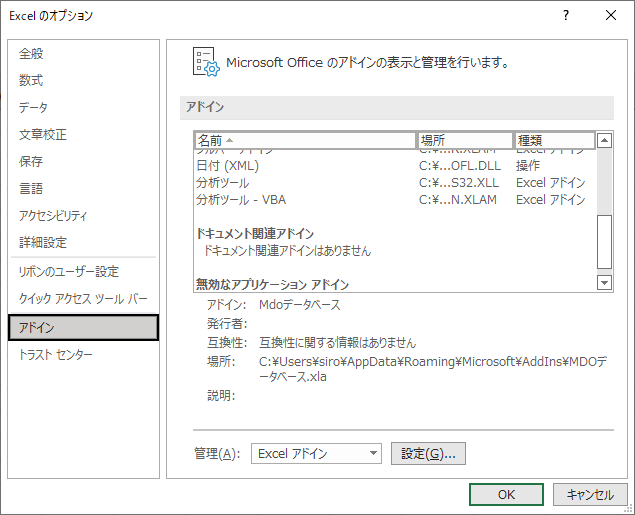Close the Excel のオプション dialog
Screen dimensions: 635x515
point(611,15)
